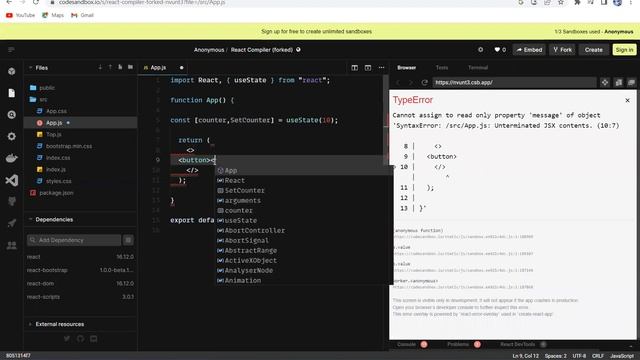Focus the Add Dependency input
Screen dimensions: 640x360
(x=74, y=240)
